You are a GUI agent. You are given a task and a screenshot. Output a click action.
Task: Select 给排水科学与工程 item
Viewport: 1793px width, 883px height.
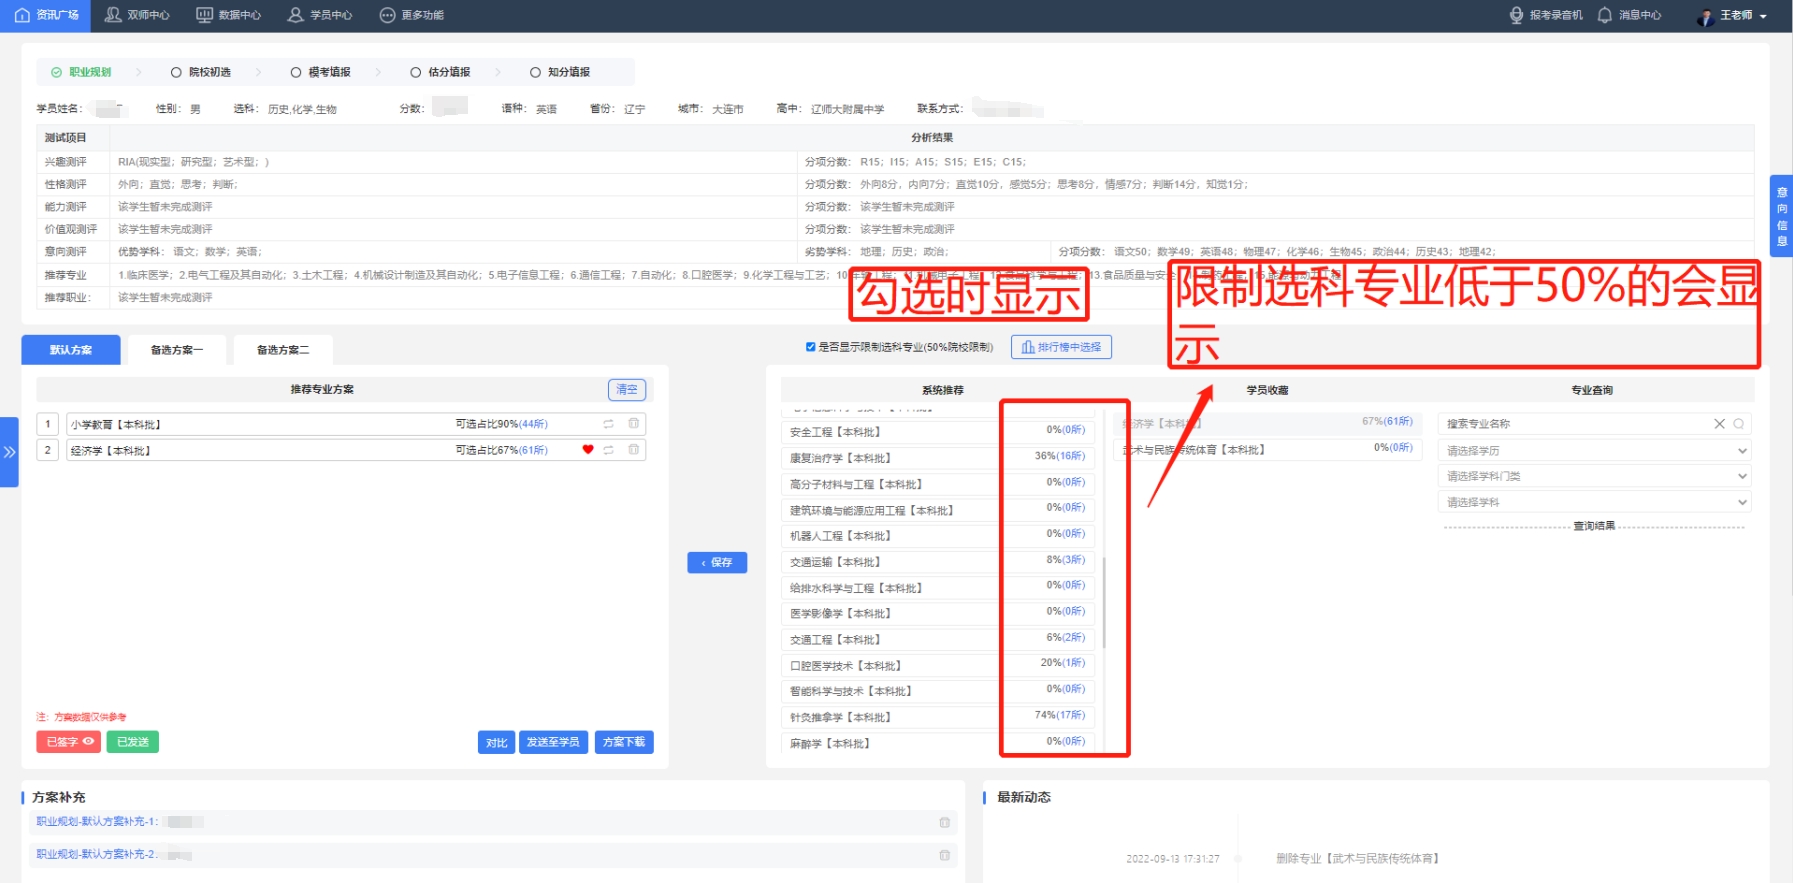(x=937, y=588)
